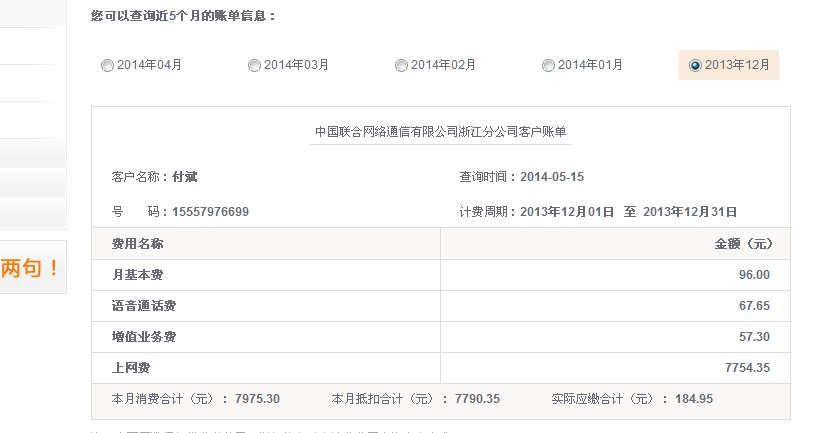The width and height of the screenshot is (823, 433).
Task: Click the customer name 付斌
Action: coord(185,177)
